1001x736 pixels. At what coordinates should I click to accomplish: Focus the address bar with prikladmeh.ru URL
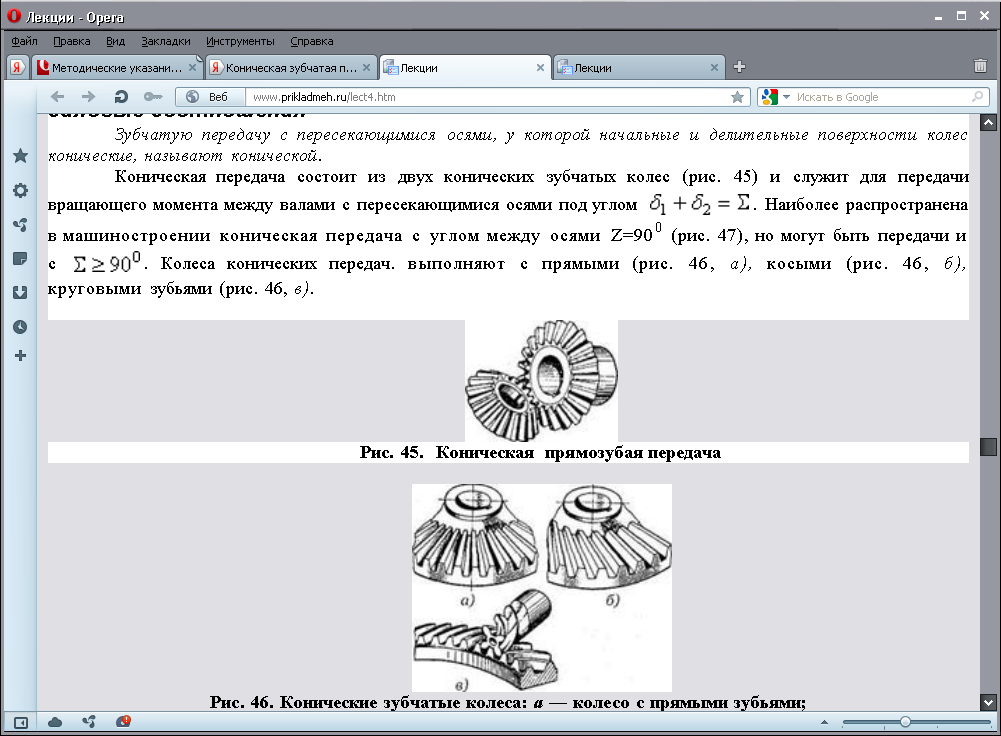tap(486, 97)
